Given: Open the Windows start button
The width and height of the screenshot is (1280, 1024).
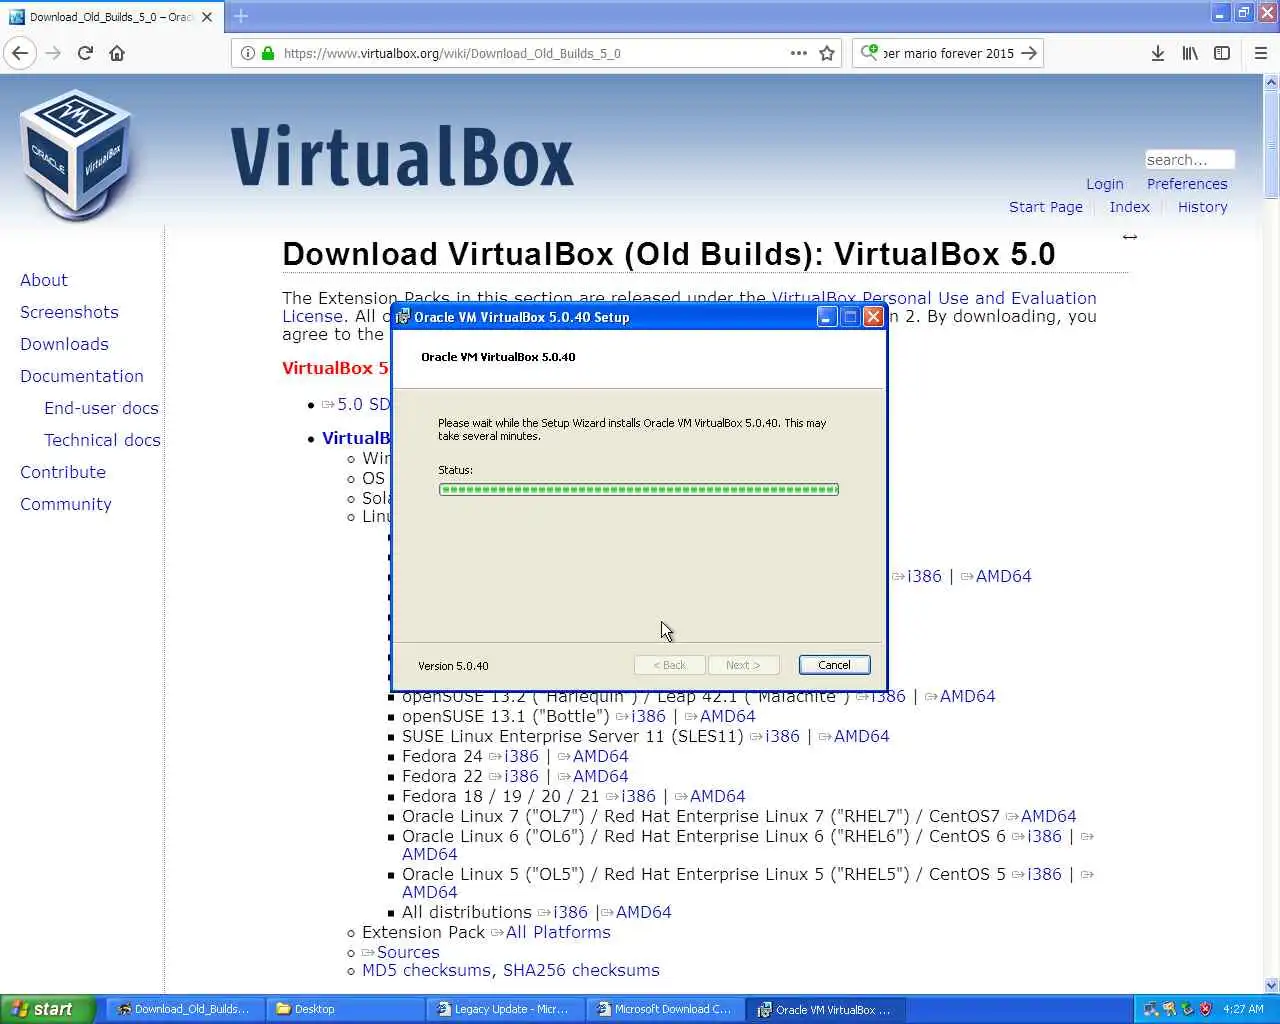Looking at the screenshot, I should click(47, 1009).
